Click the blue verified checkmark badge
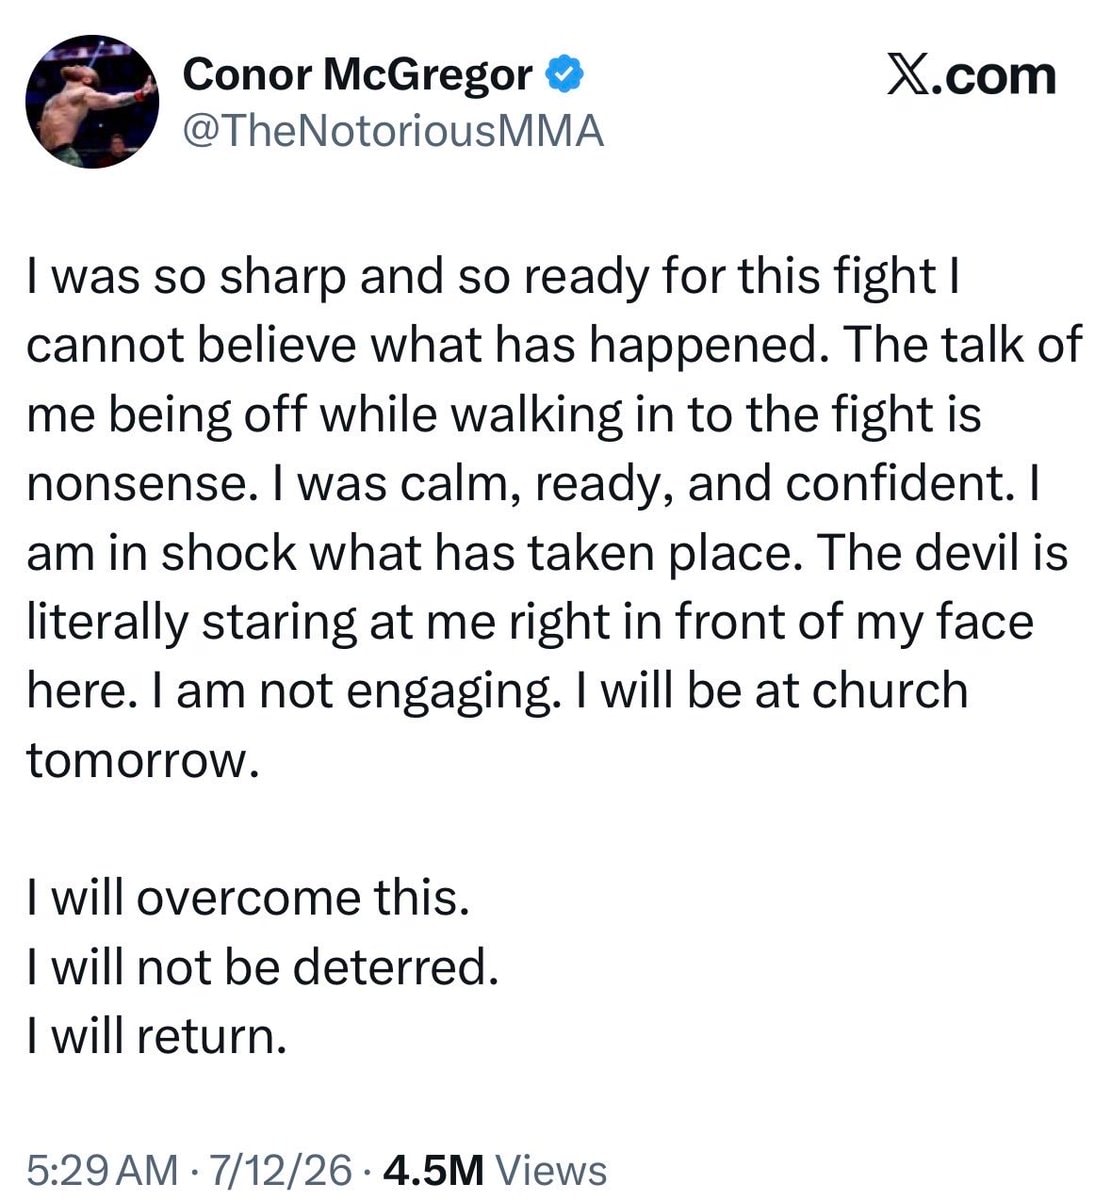Image resolution: width=1111 pixels, height=1200 pixels. (x=564, y=75)
